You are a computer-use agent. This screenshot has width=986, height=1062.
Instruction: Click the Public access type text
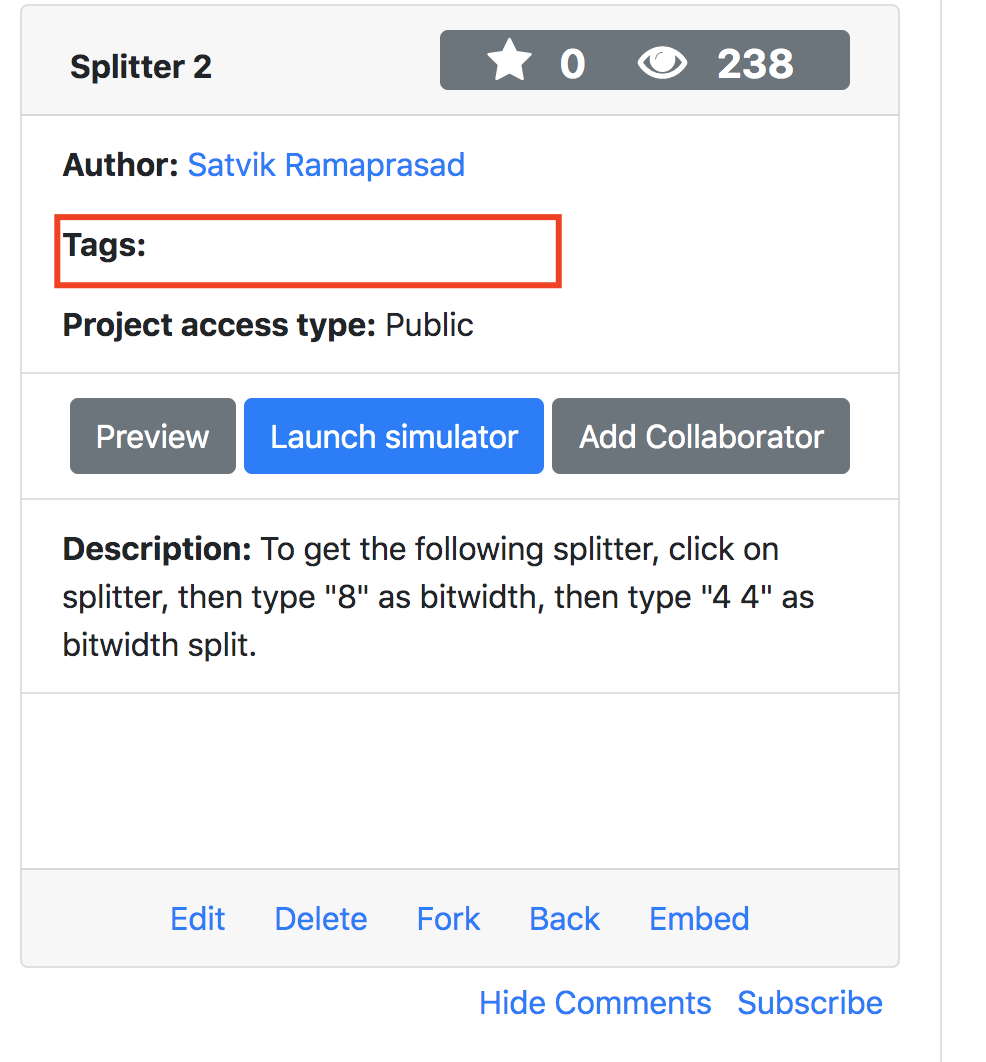pyautogui.click(x=428, y=324)
